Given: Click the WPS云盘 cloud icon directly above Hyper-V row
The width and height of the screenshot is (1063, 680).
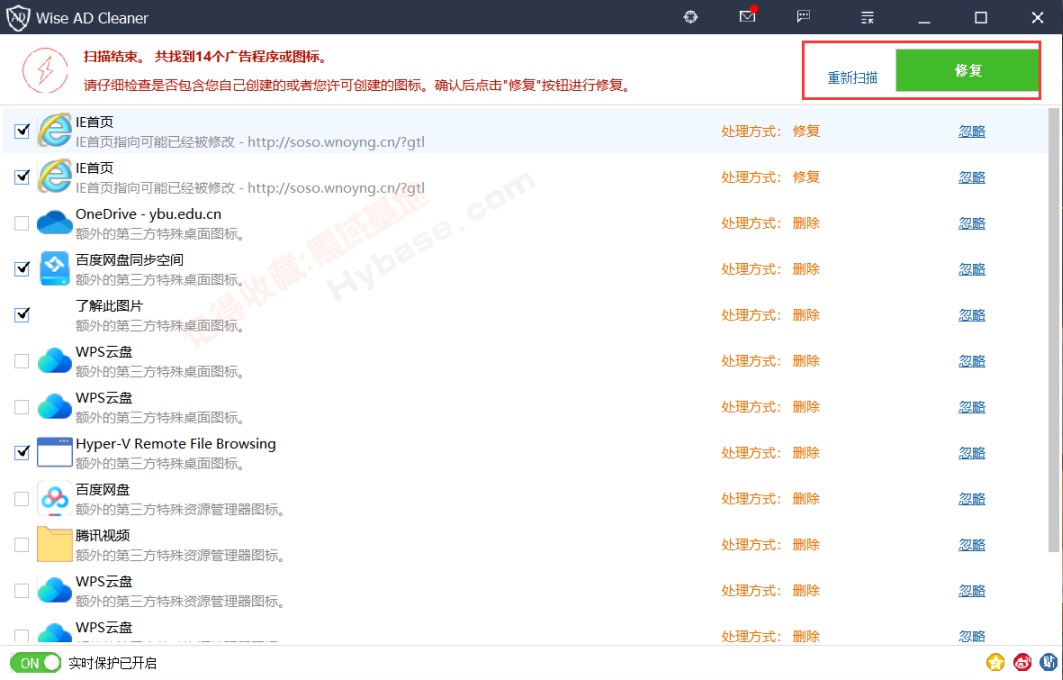Looking at the screenshot, I should [54, 406].
